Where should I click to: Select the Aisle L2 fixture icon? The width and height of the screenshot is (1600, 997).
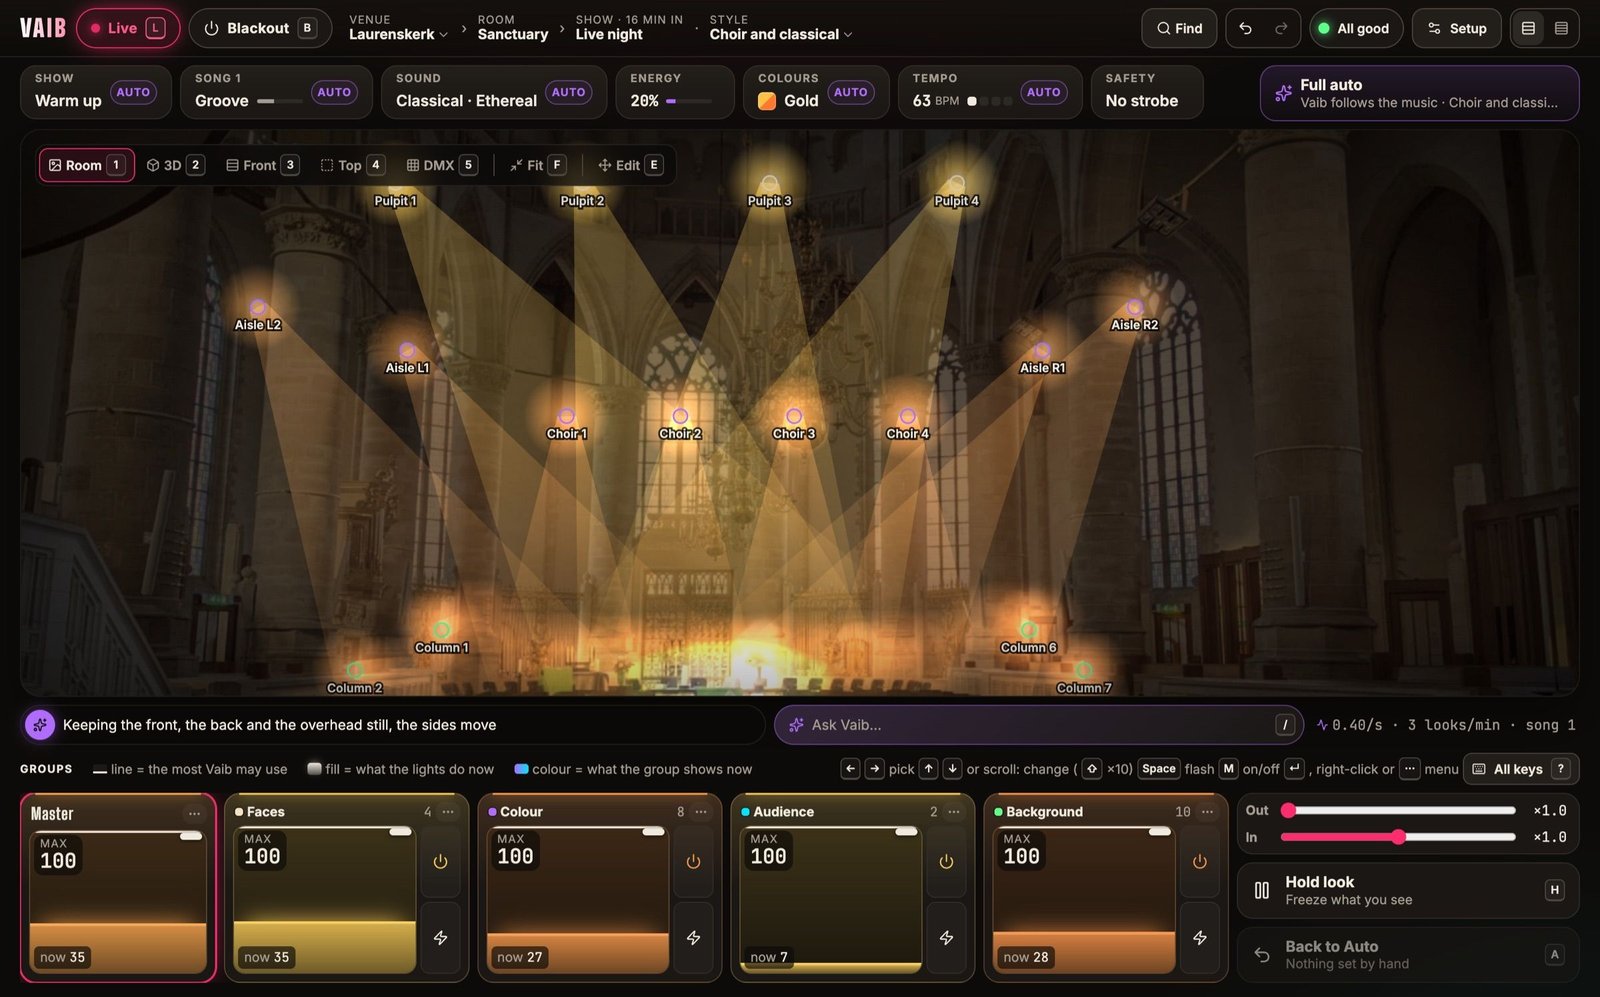pyautogui.click(x=258, y=308)
